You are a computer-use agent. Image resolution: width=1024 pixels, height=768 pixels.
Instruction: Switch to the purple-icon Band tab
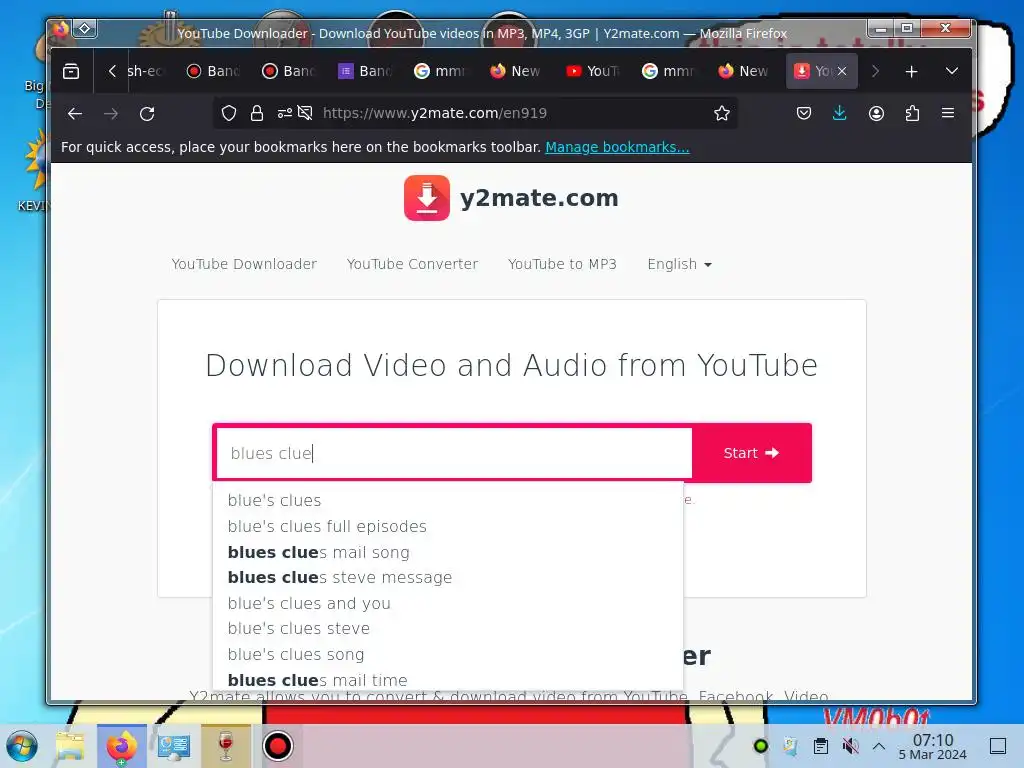coord(364,71)
